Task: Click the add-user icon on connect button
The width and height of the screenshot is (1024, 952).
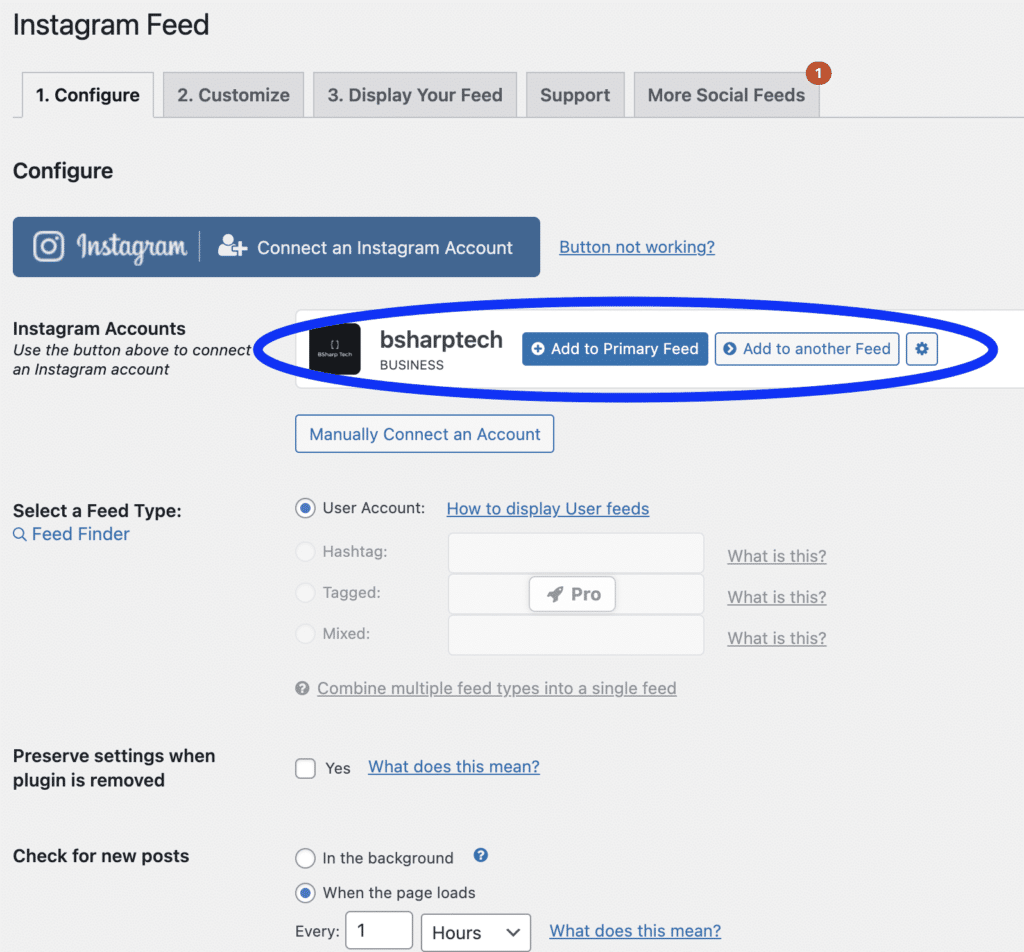Action: coord(232,246)
